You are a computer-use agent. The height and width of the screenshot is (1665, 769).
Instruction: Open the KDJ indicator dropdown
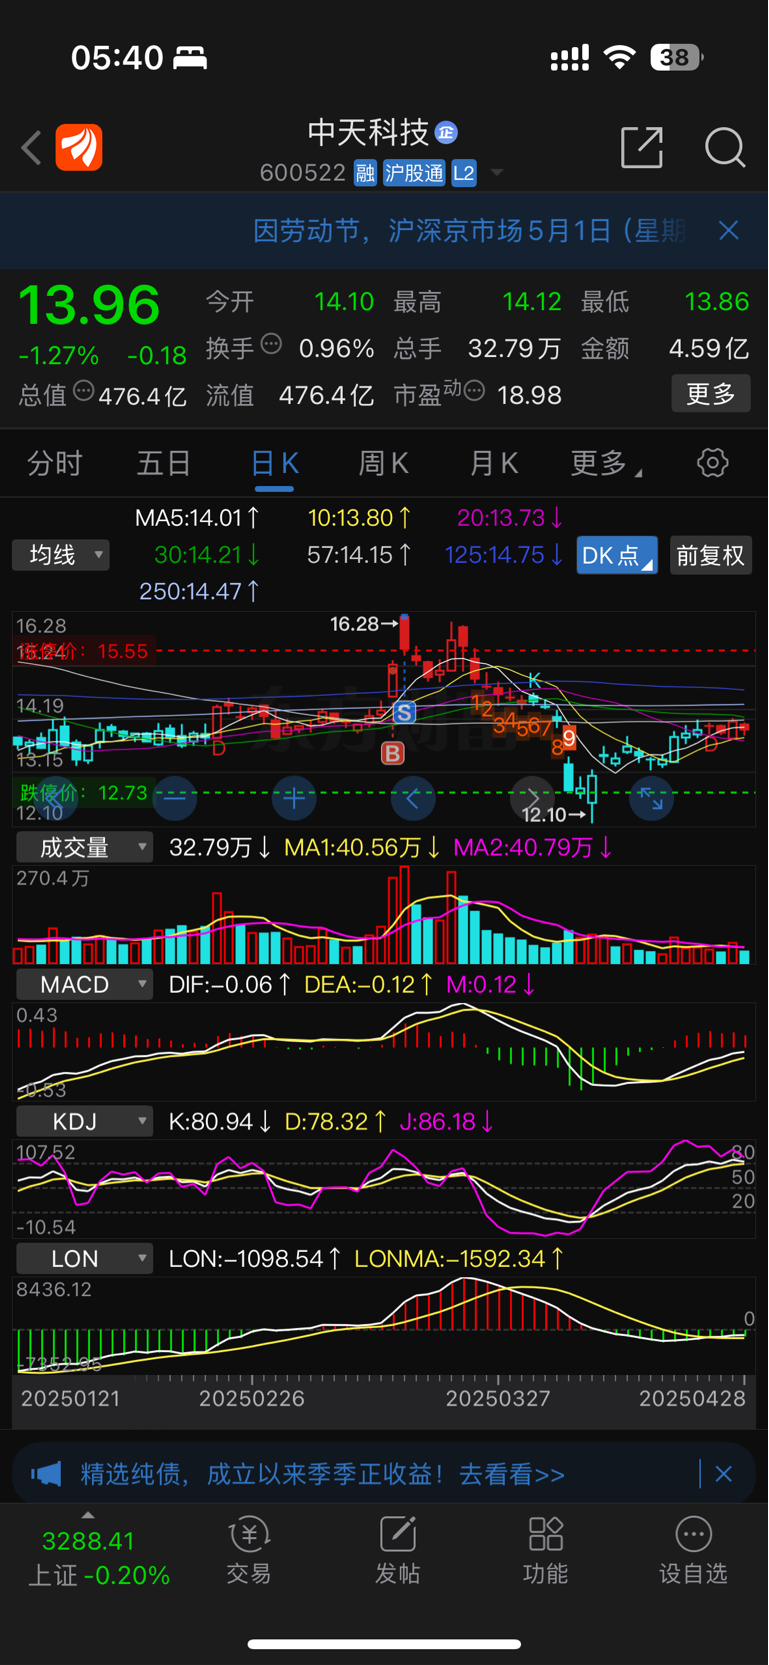(x=85, y=1121)
